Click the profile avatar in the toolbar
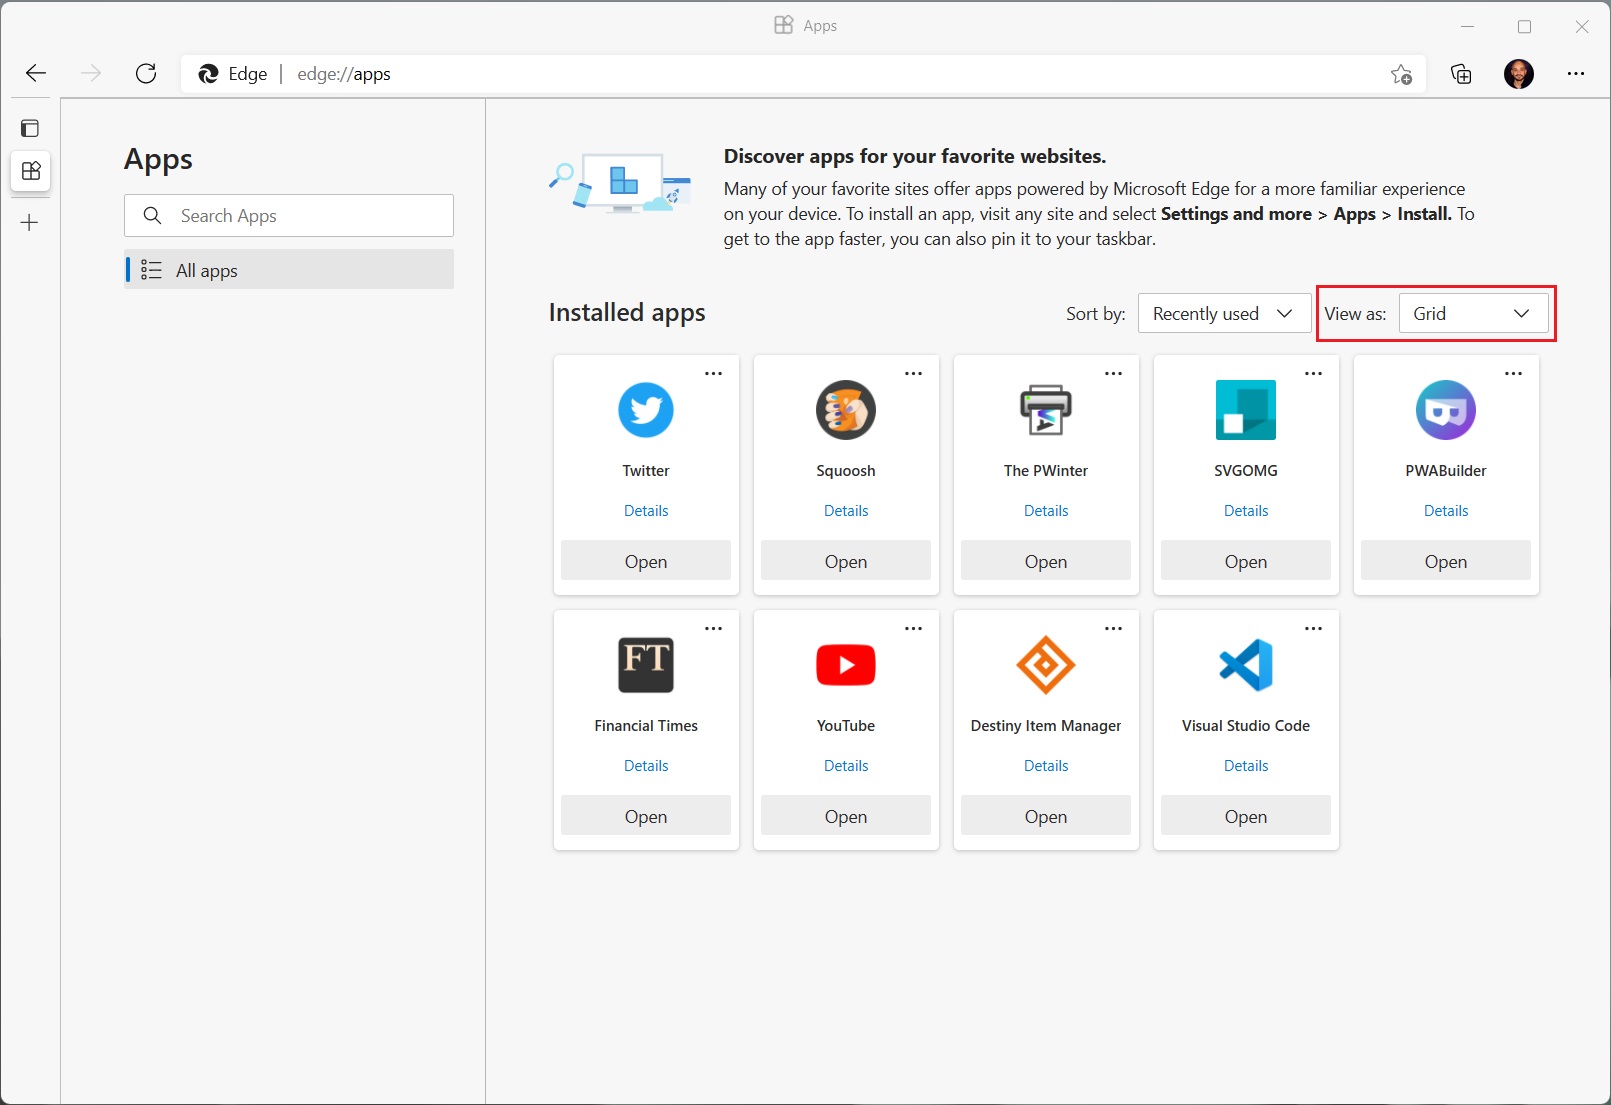The width and height of the screenshot is (1611, 1105). point(1519,74)
